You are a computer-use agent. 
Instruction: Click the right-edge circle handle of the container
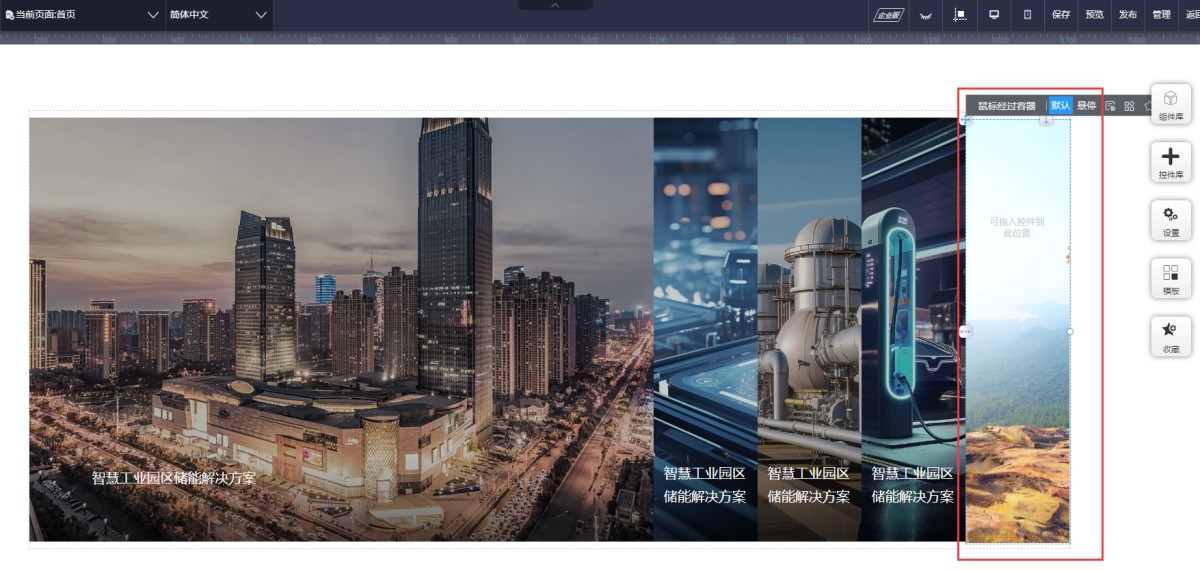pyautogui.click(x=1070, y=331)
